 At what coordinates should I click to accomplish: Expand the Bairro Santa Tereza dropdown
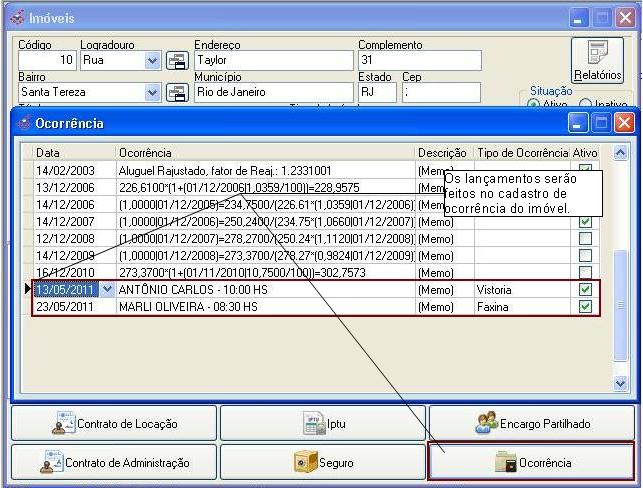pyautogui.click(x=152, y=92)
